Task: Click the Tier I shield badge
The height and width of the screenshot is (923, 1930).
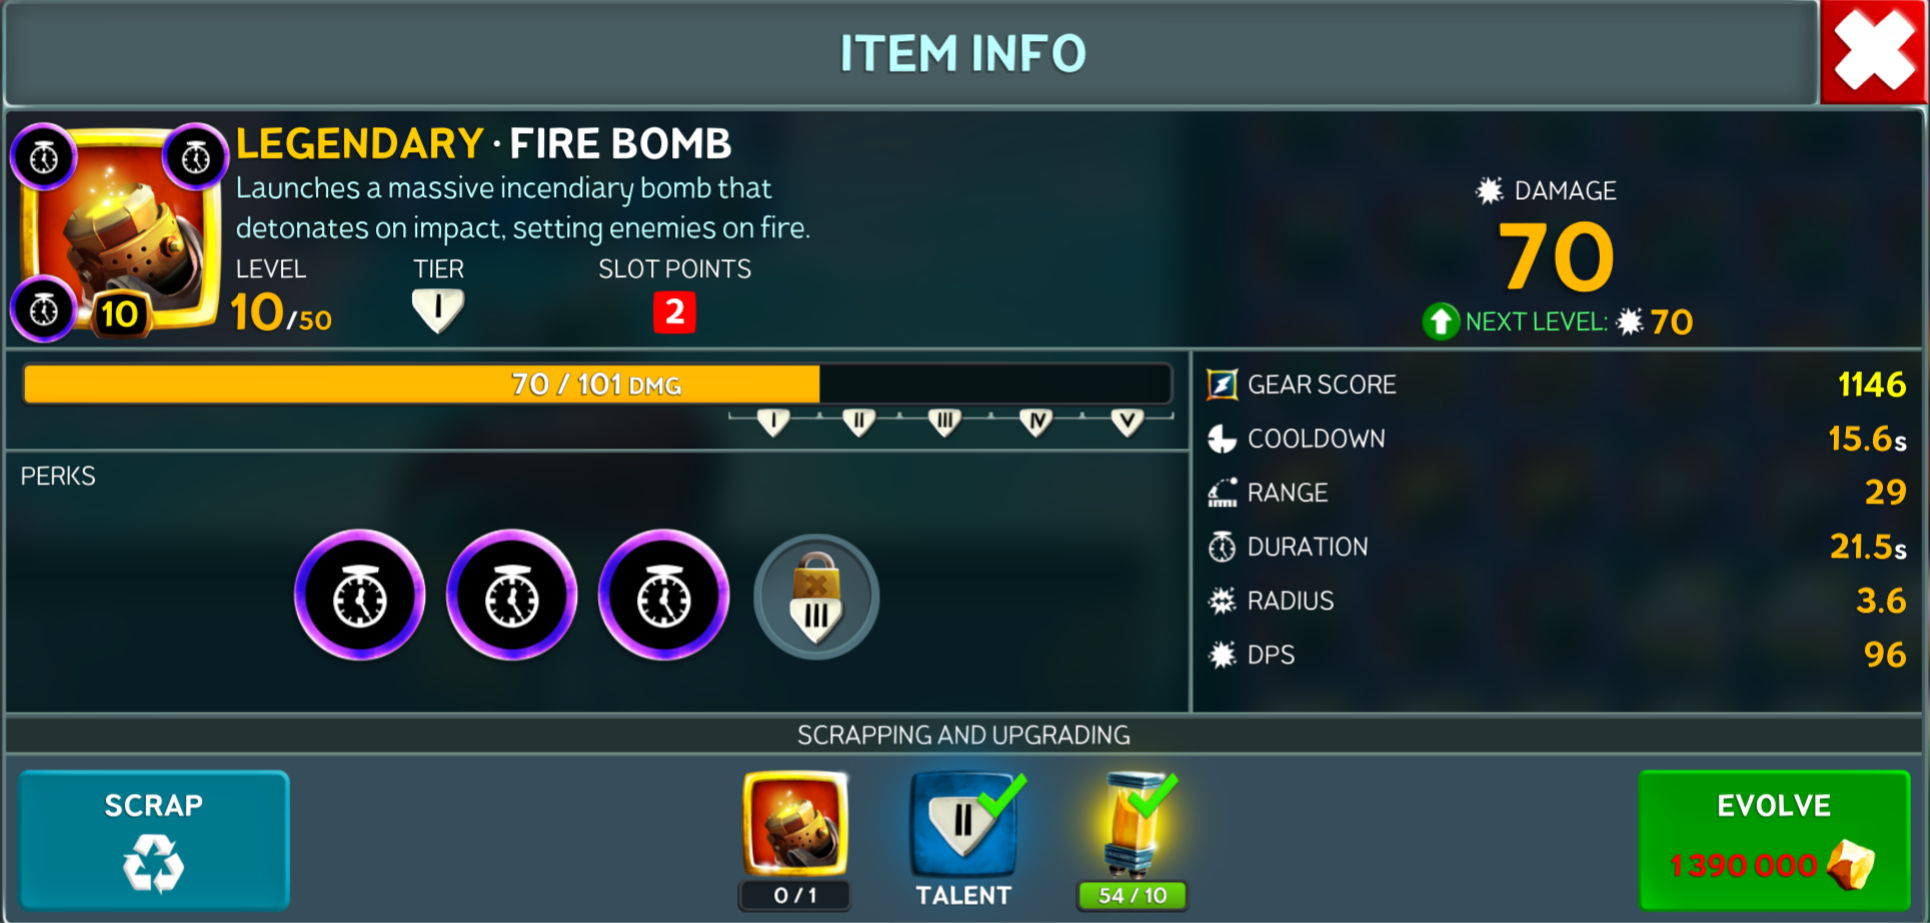Action: click(x=438, y=311)
